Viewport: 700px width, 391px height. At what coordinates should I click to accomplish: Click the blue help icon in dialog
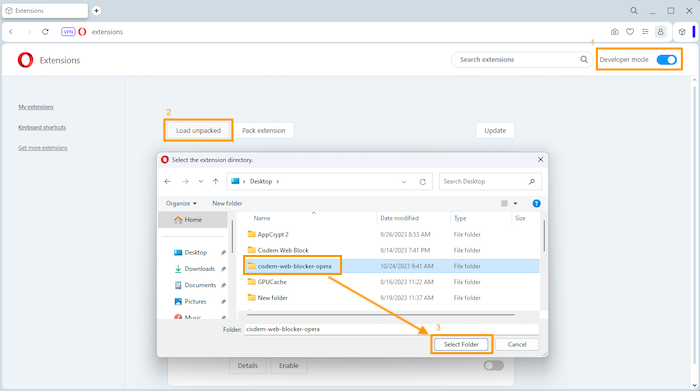(x=537, y=204)
